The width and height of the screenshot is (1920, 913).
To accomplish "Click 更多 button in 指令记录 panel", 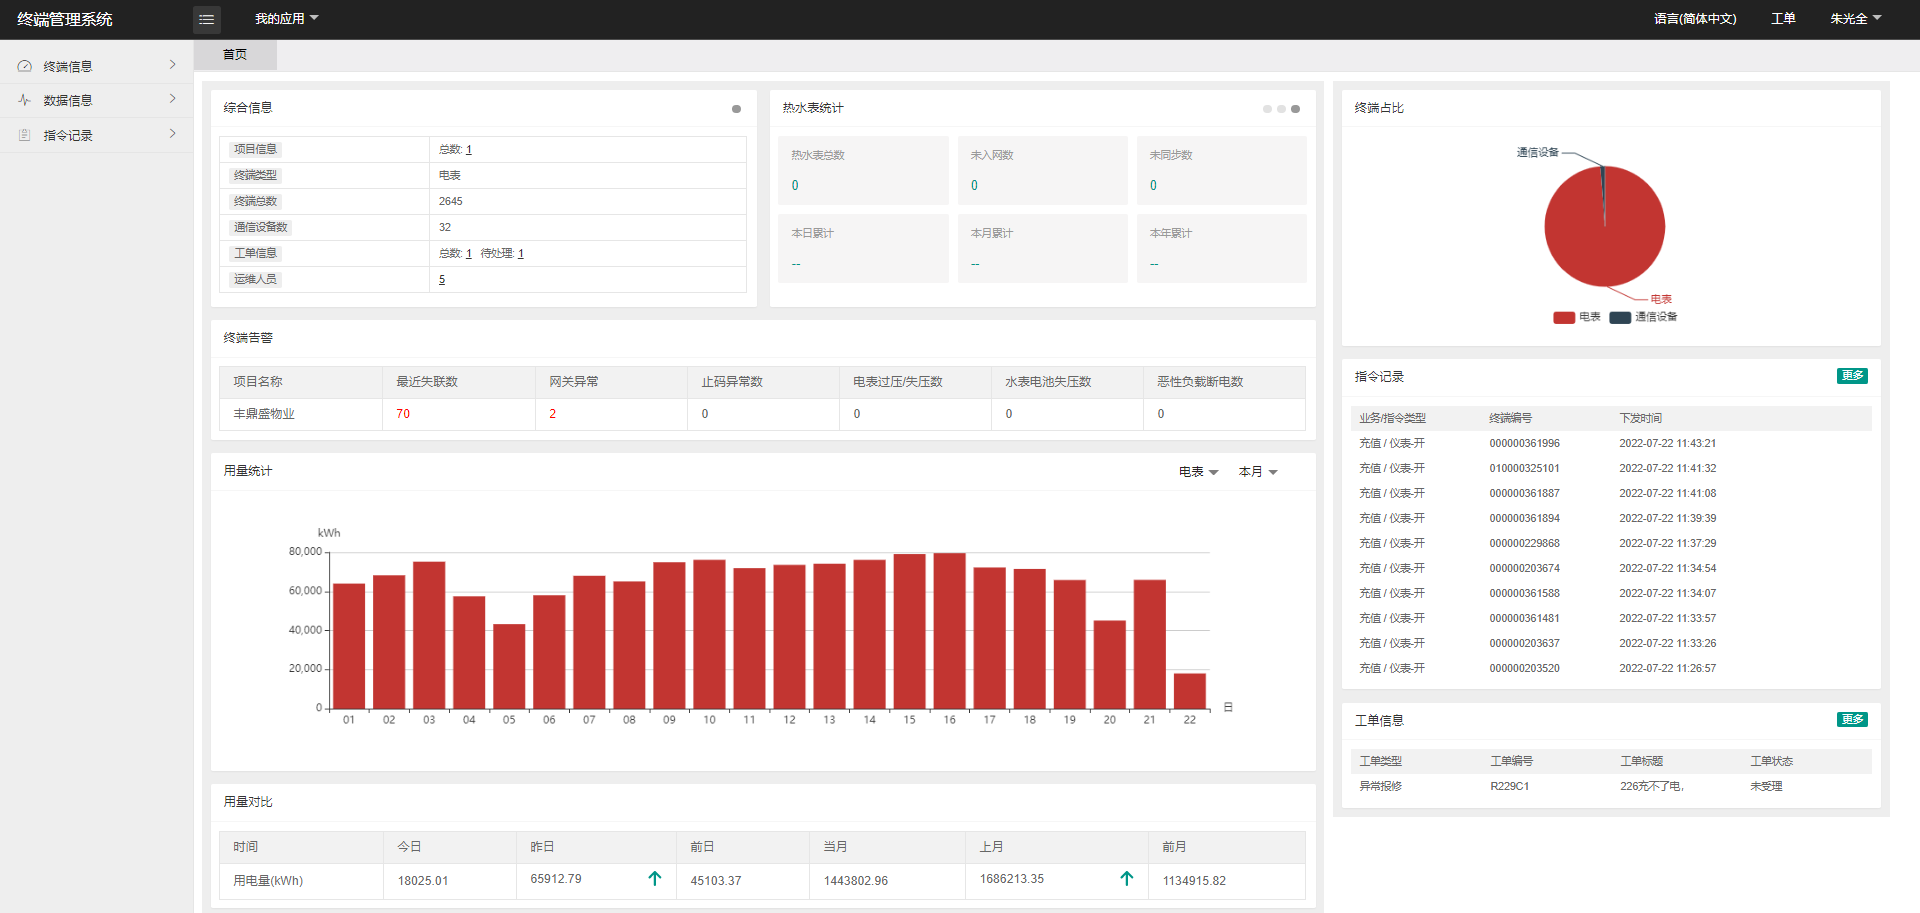I will (1852, 376).
